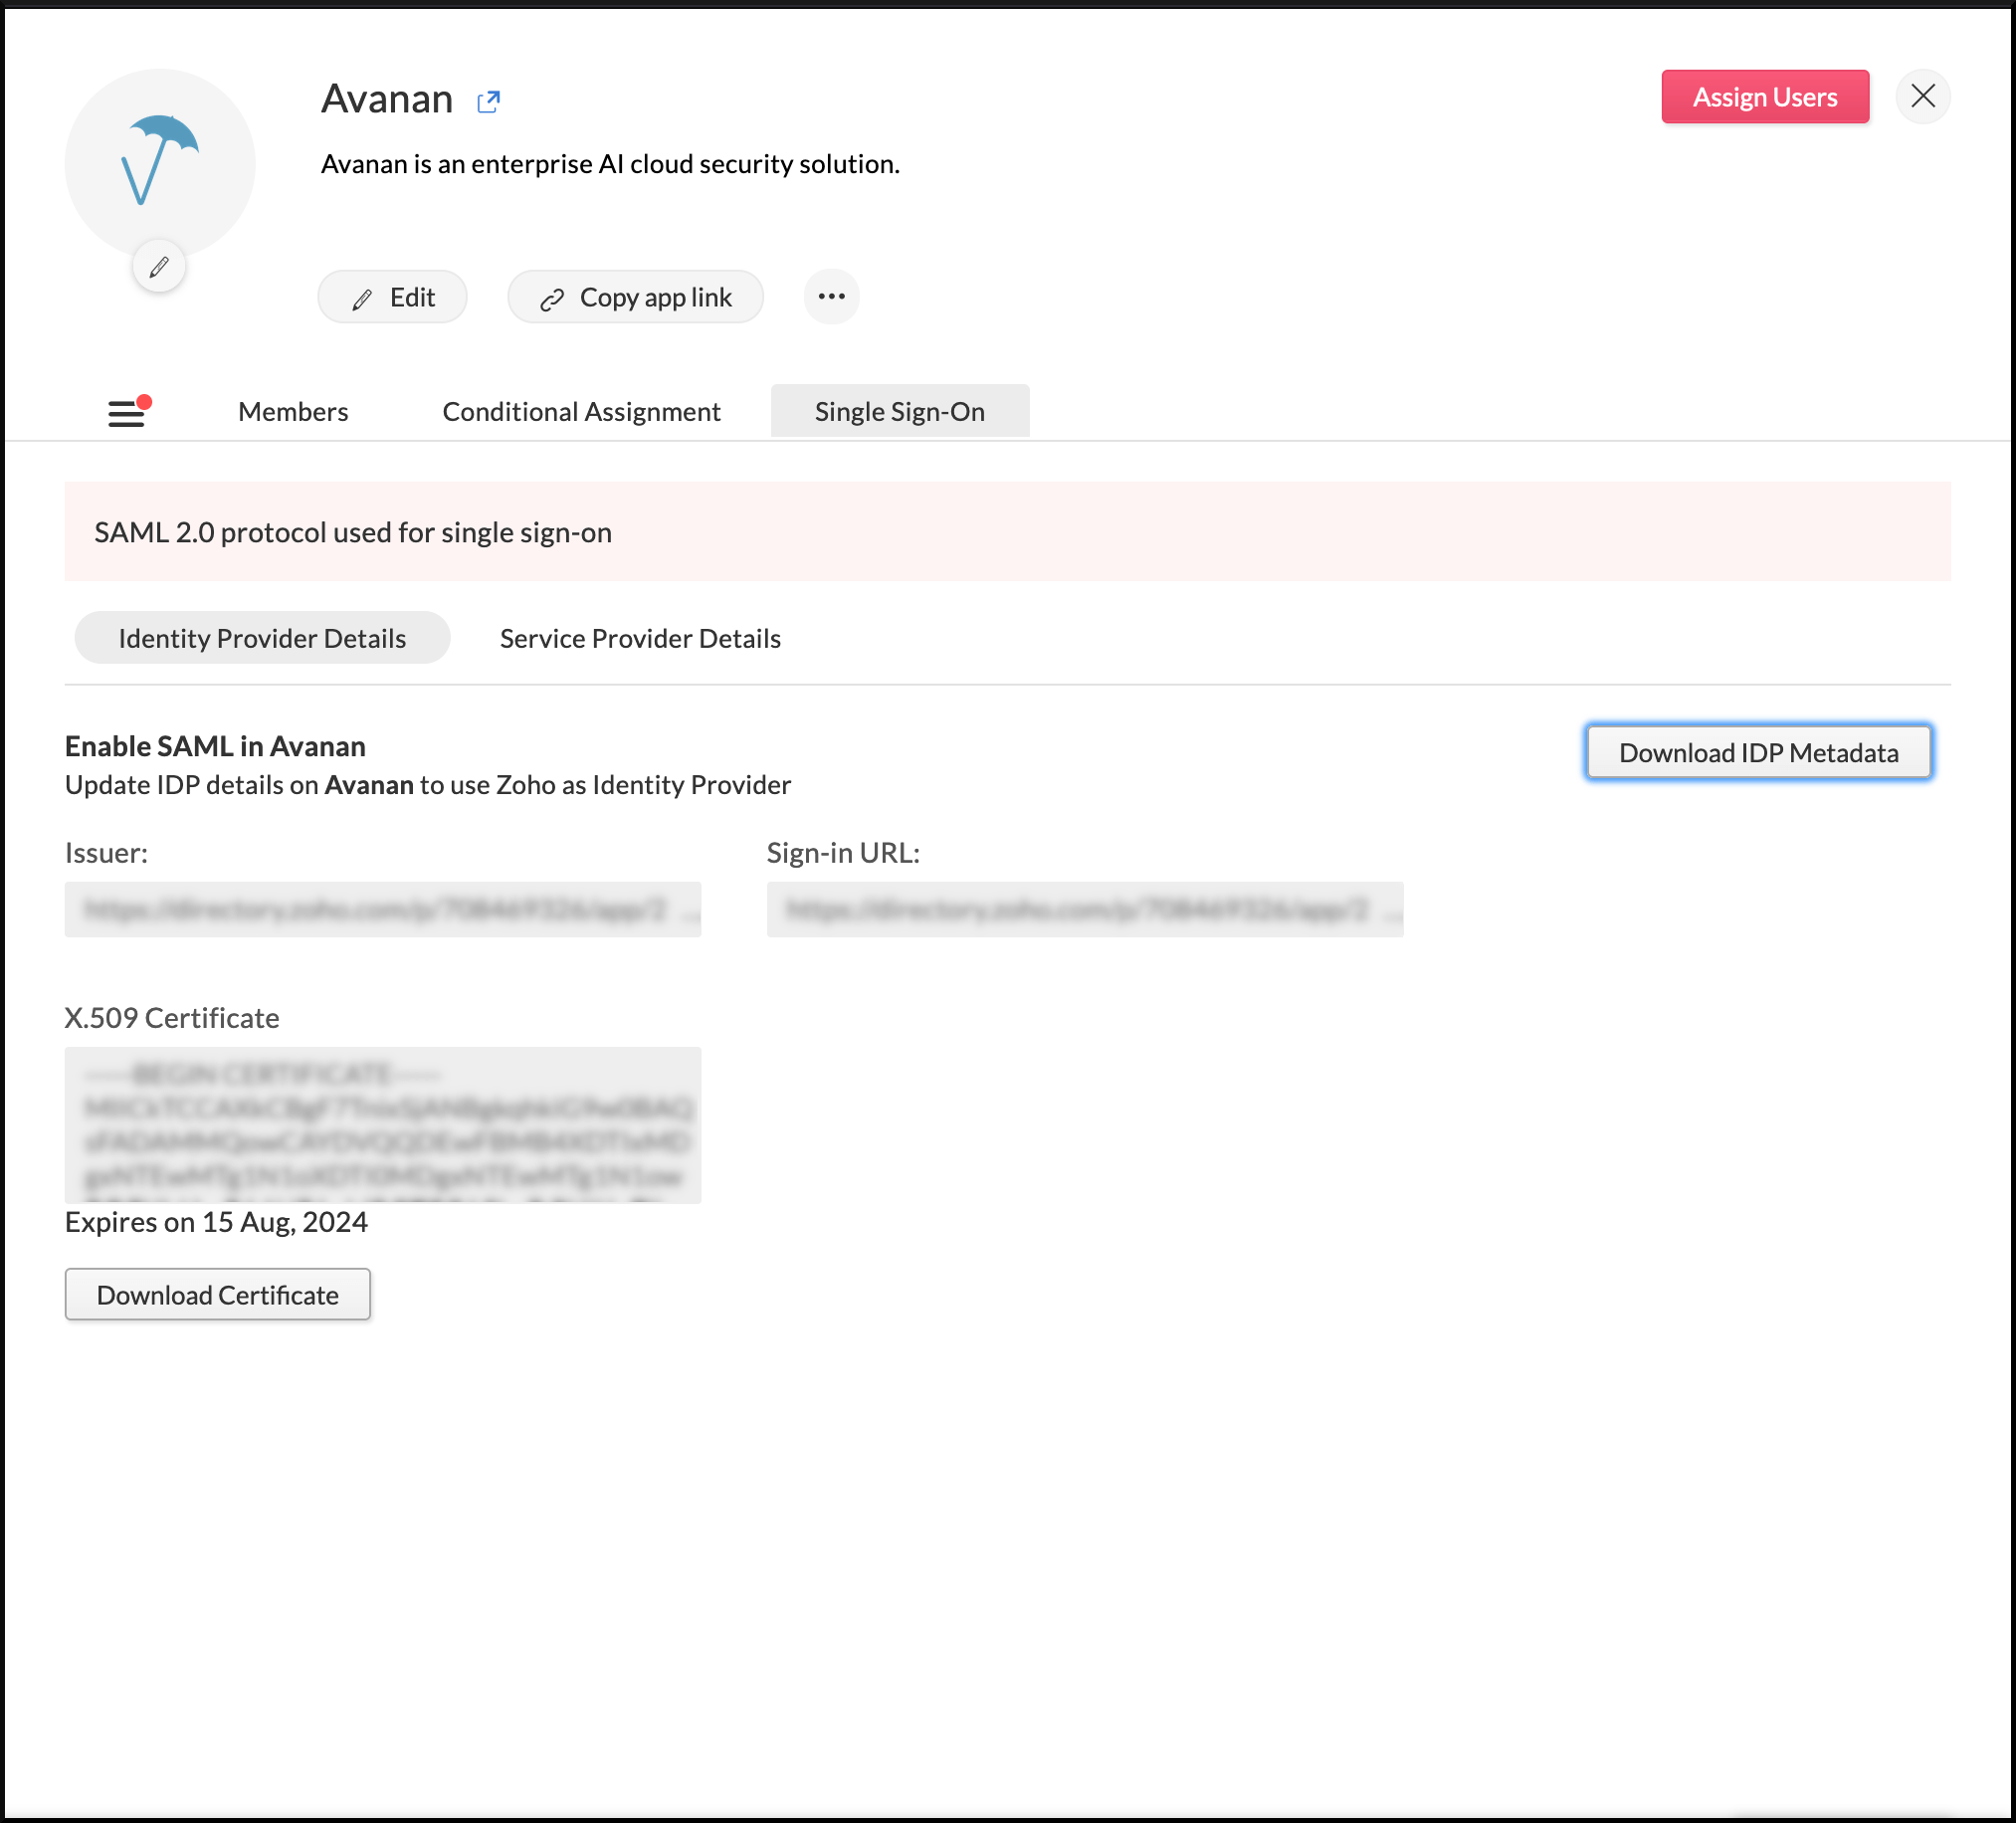Click the 'enterprise AI cloud security solution' description

tap(610, 164)
